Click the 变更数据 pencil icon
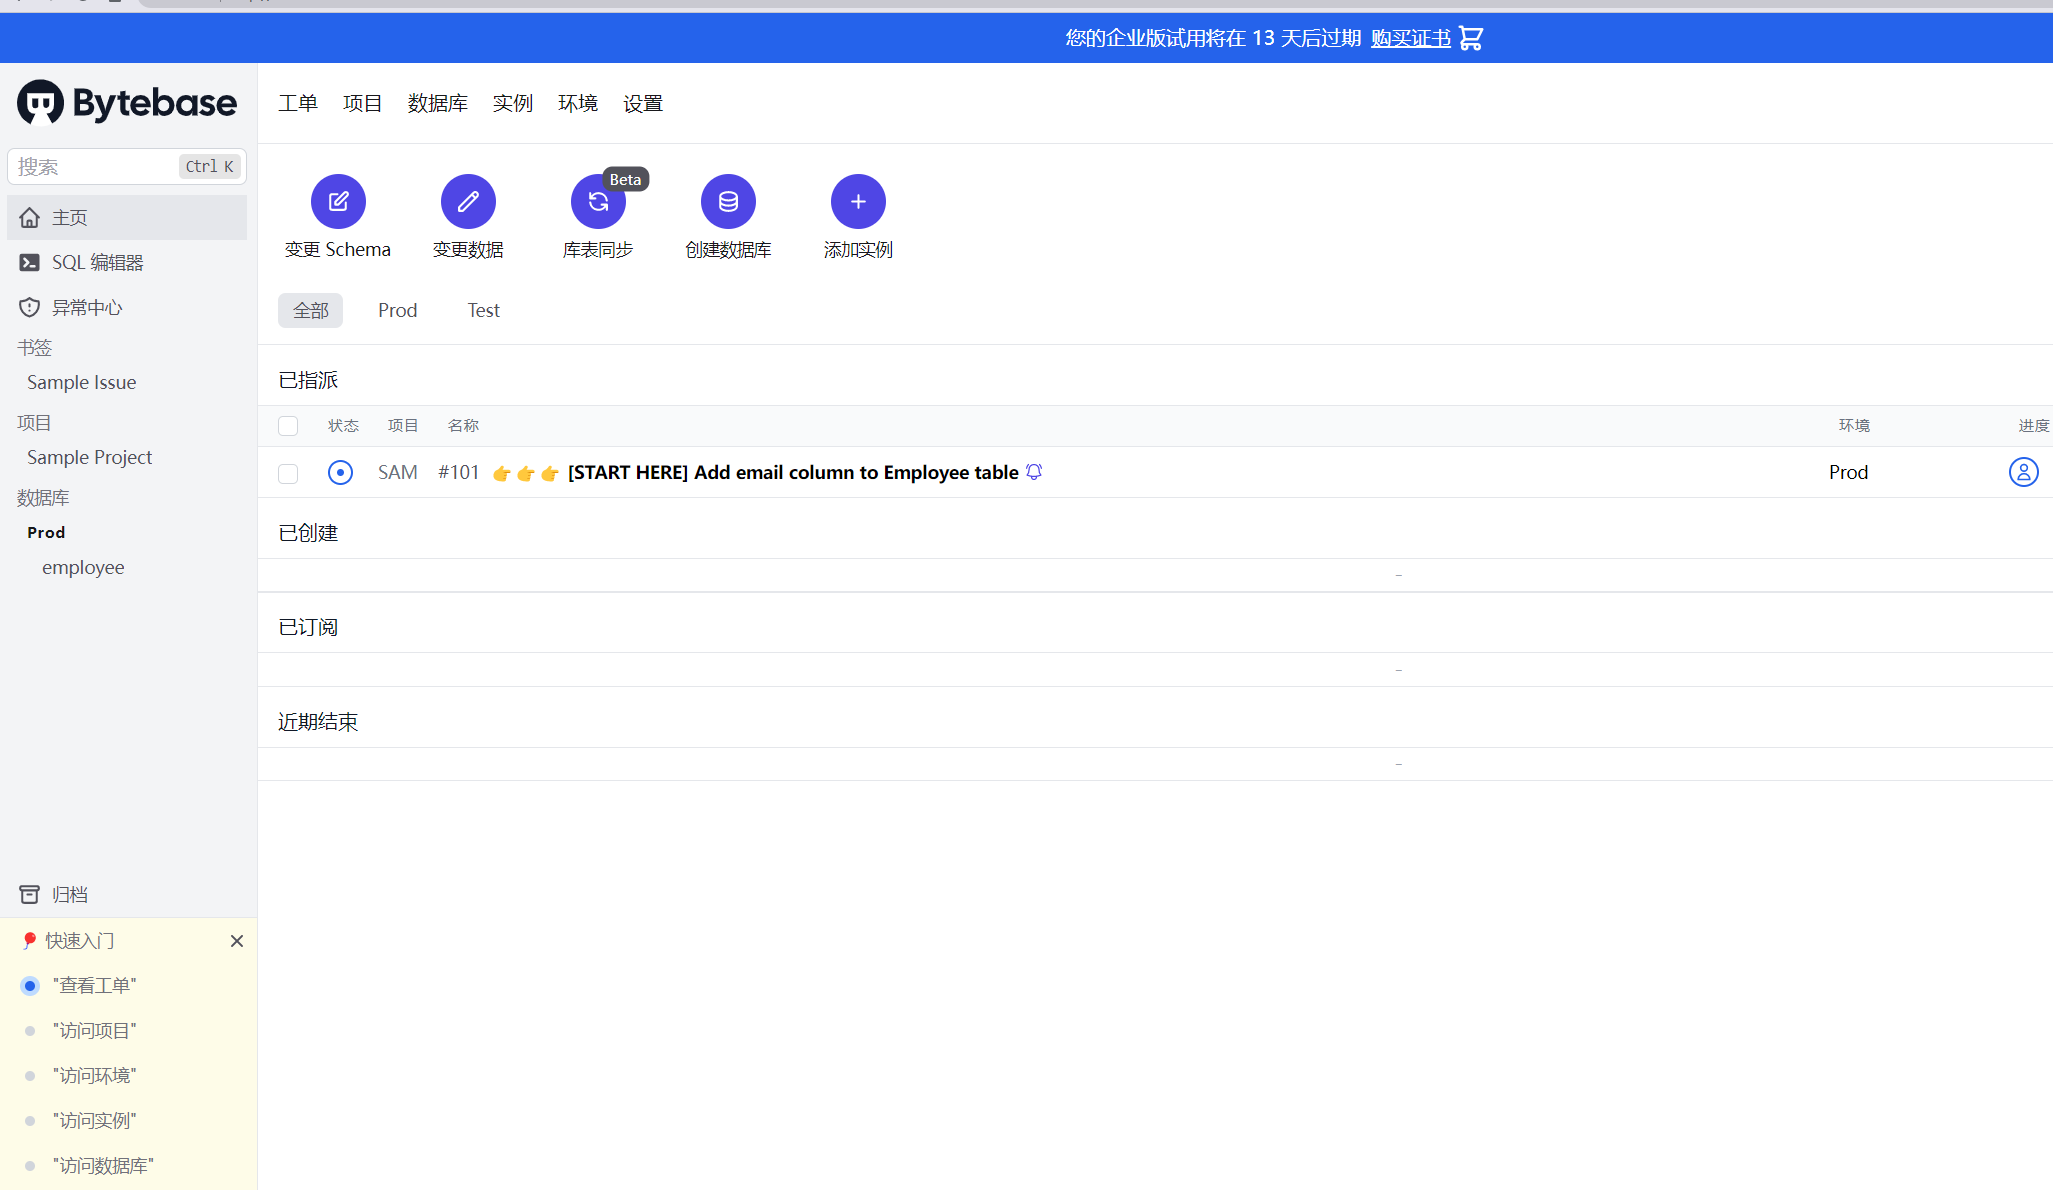The height and width of the screenshot is (1190, 2053). (x=468, y=201)
